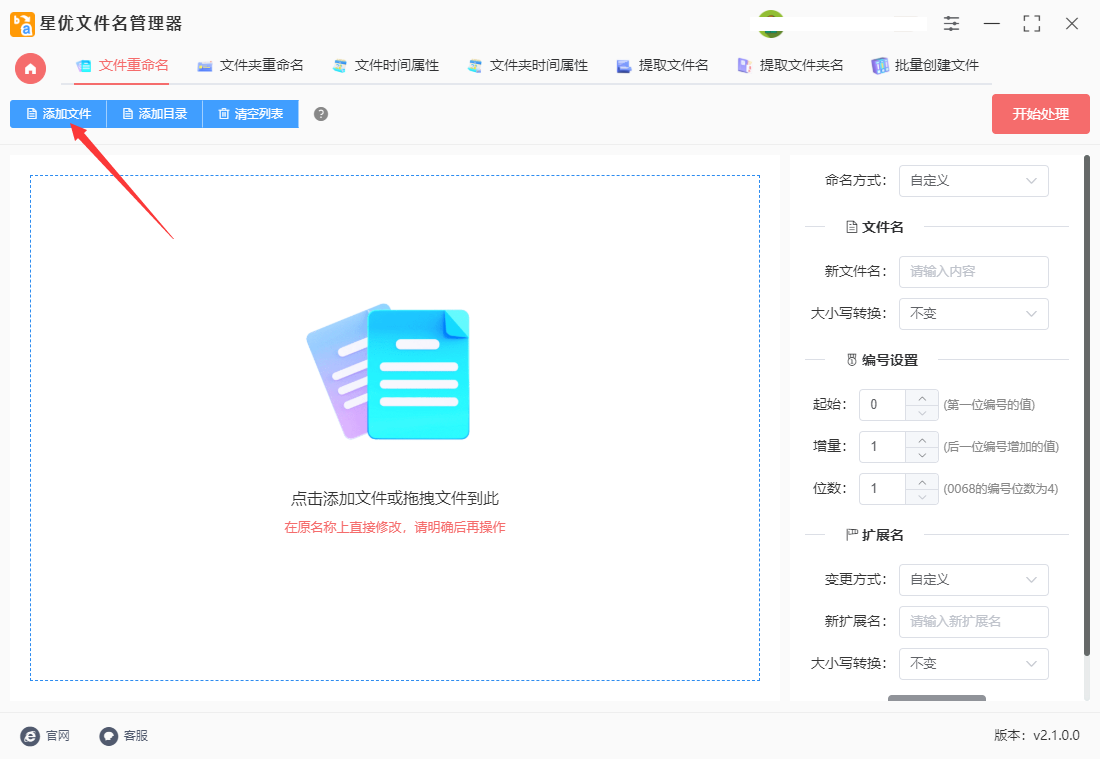Click the 文件名 section header

tap(875, 227)
